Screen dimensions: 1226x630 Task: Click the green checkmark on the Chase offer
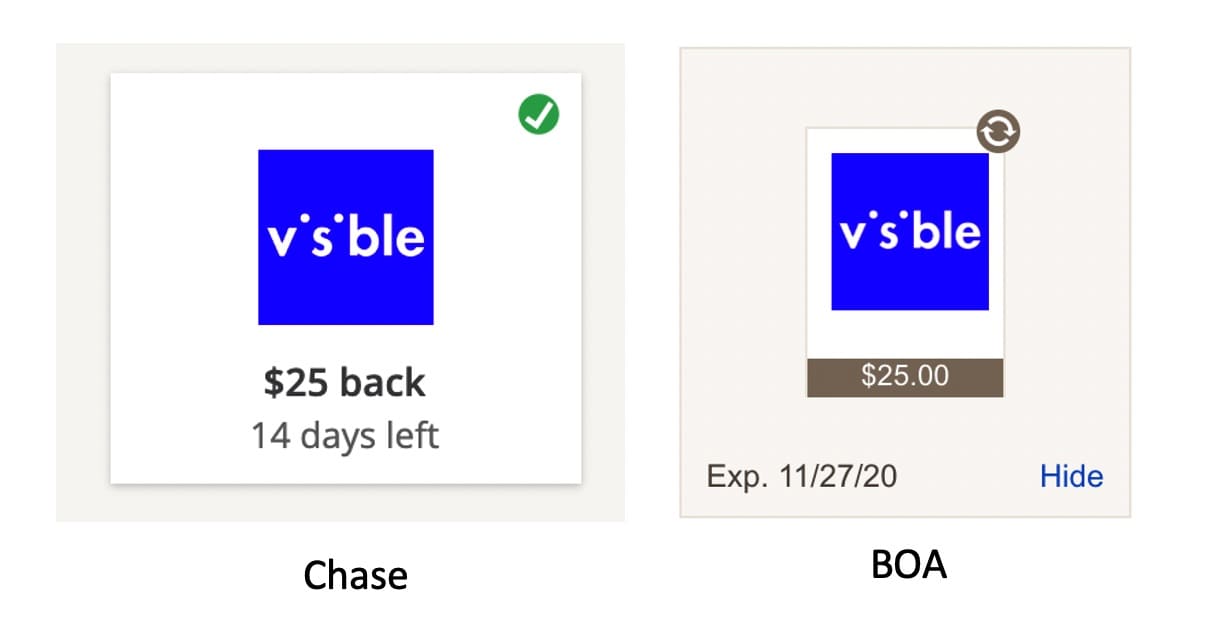539,117
